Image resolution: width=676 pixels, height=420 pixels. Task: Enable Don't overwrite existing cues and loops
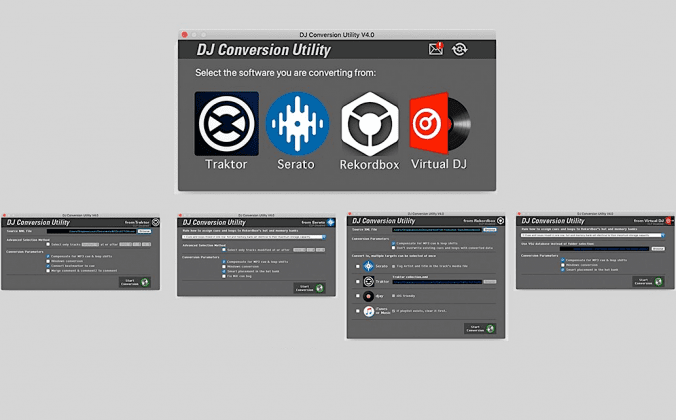(x=394, y=248)
